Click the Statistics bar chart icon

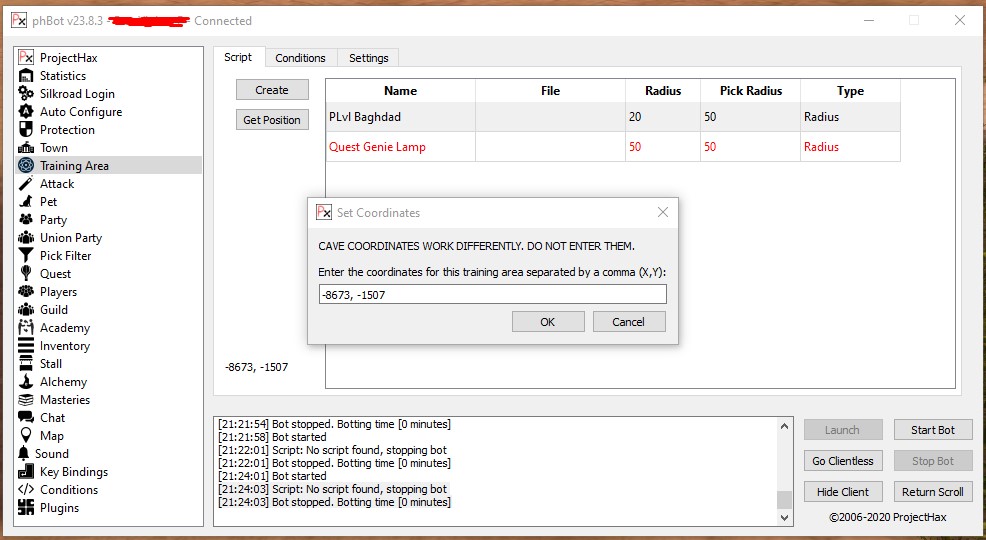[26, 76]
